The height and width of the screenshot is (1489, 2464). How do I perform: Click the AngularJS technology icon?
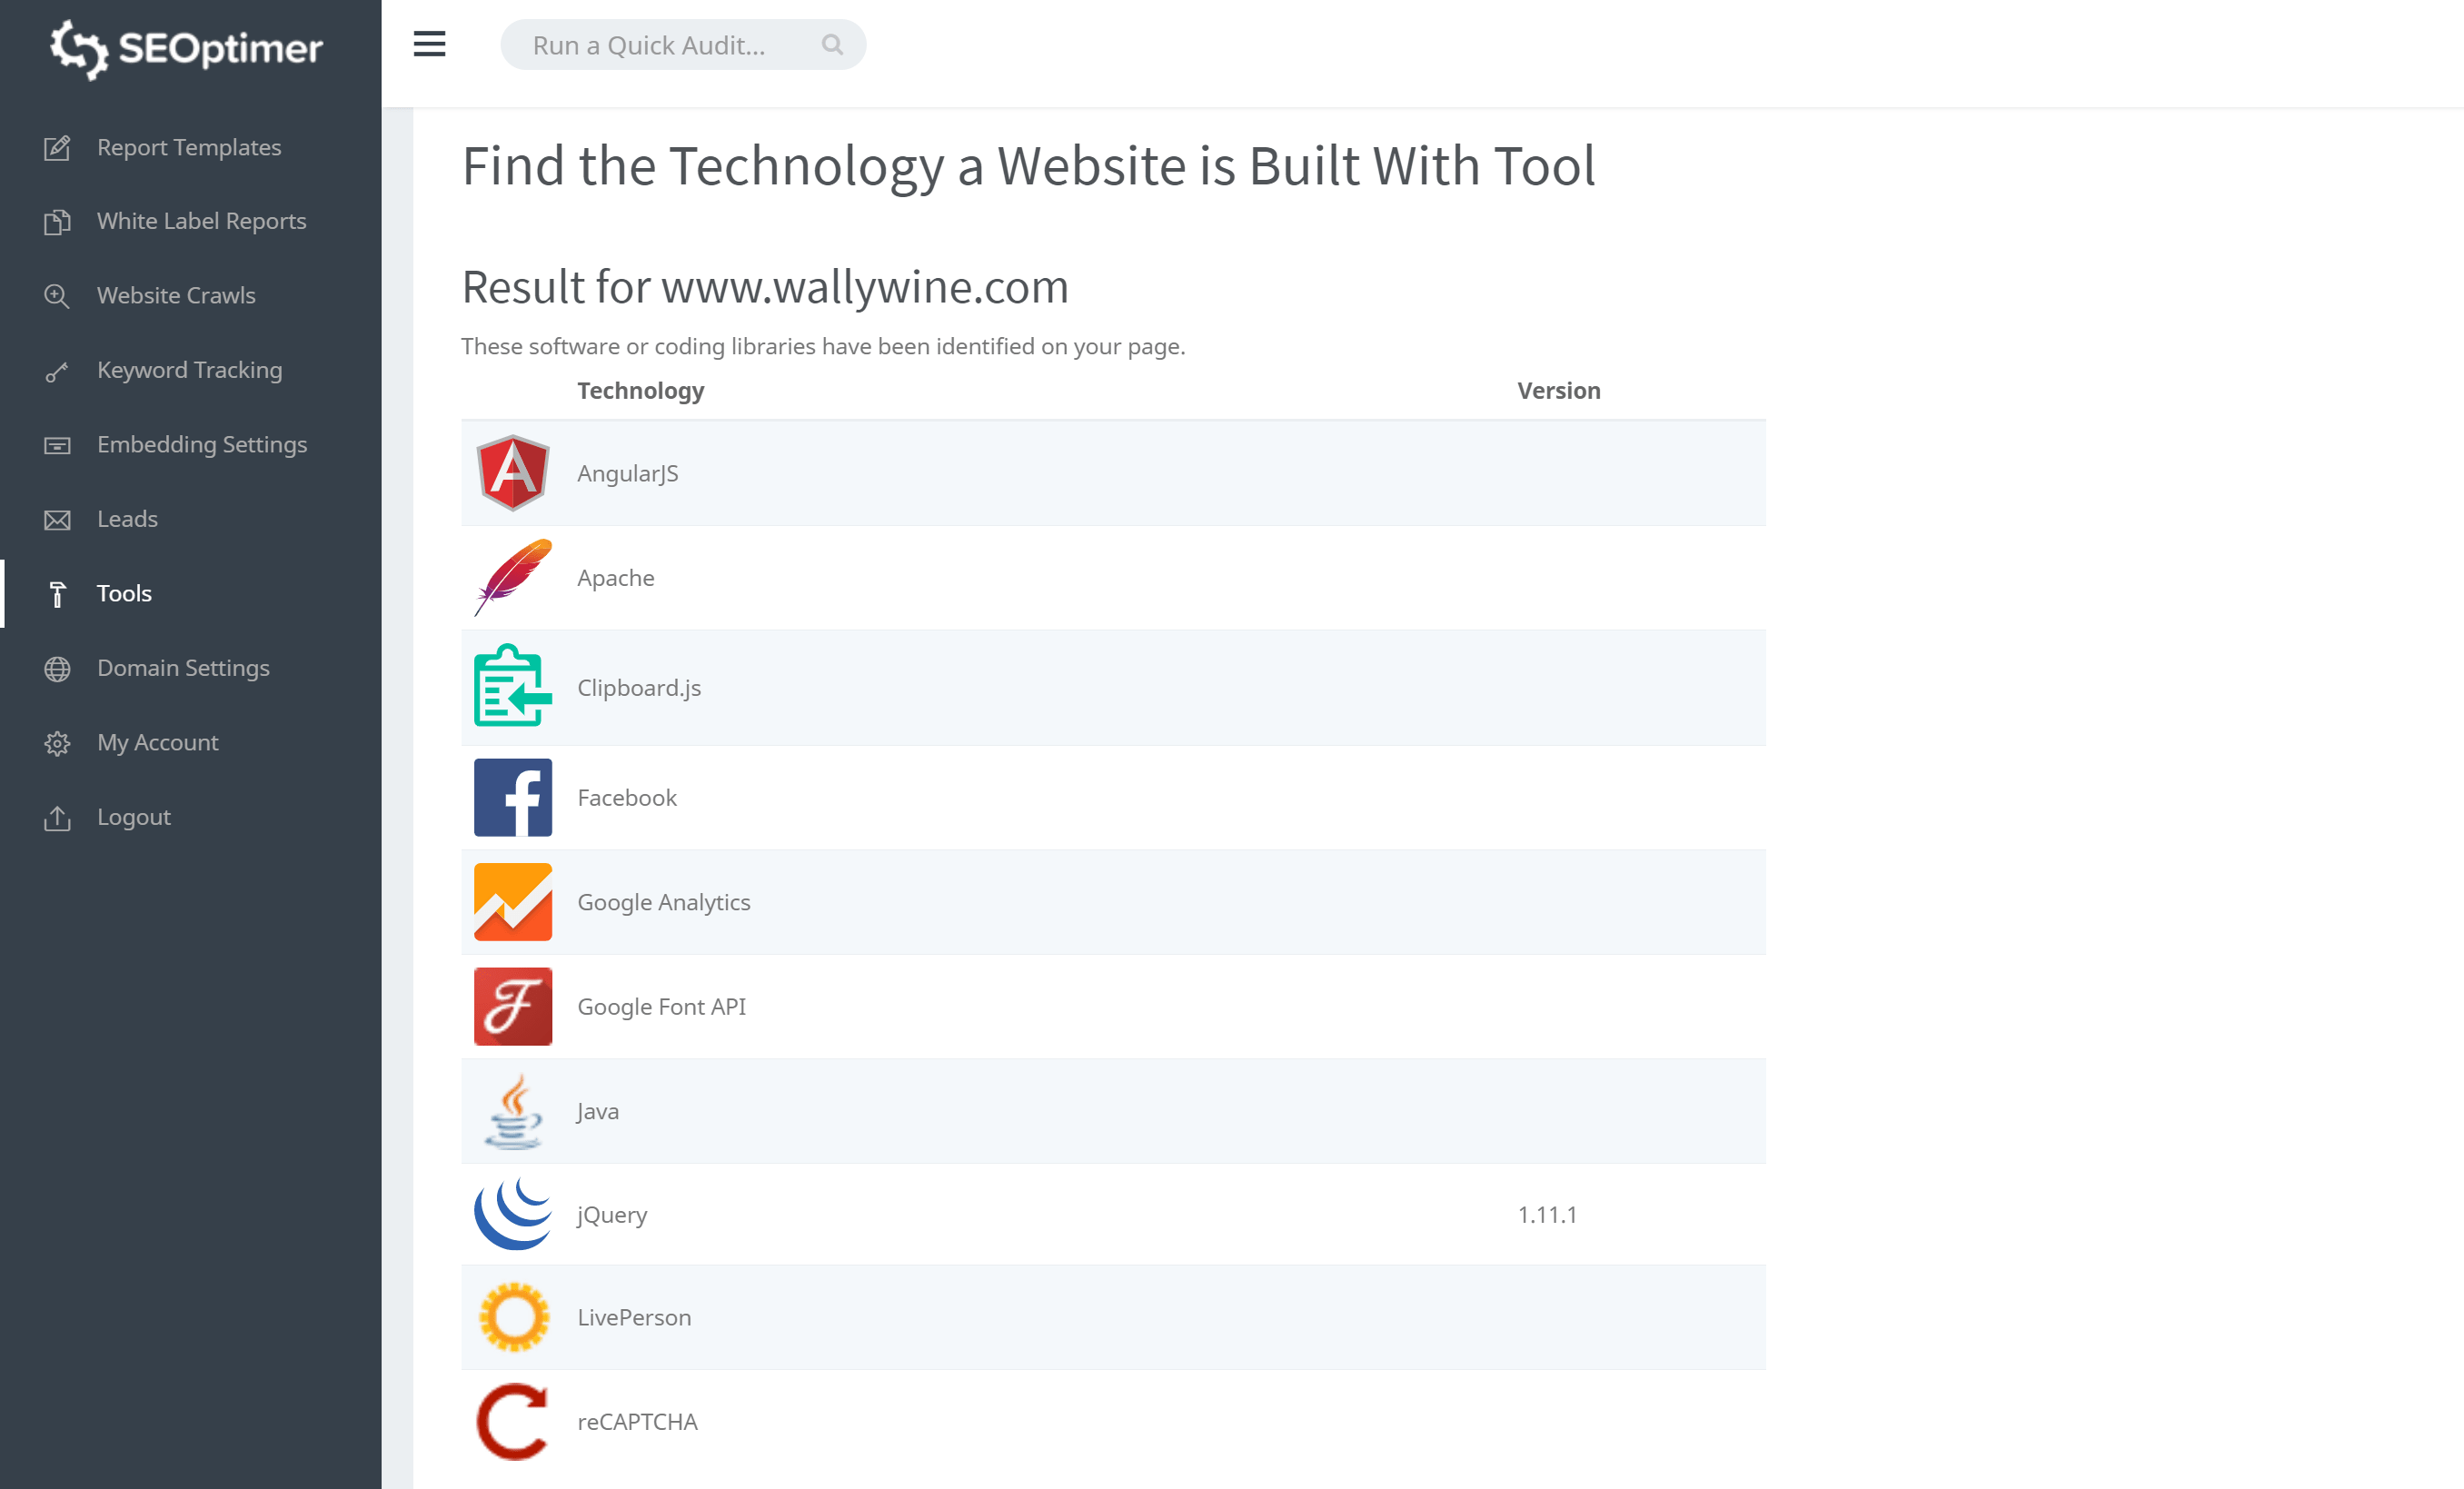[512, 473]
